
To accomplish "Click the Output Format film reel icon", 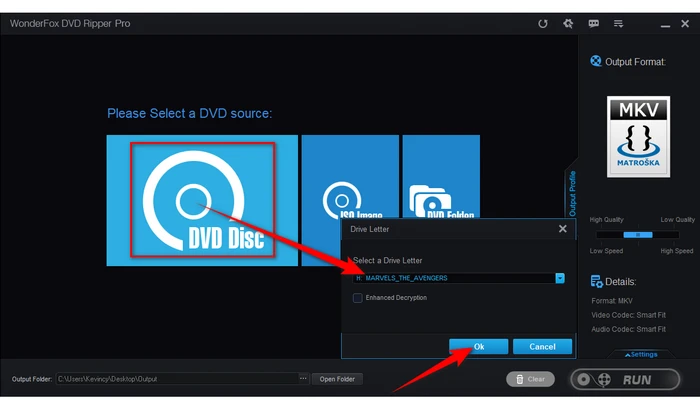I will tap(596, 61).
